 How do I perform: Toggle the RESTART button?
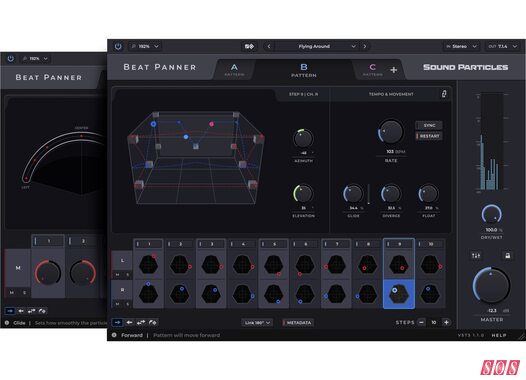coord(429,136)
